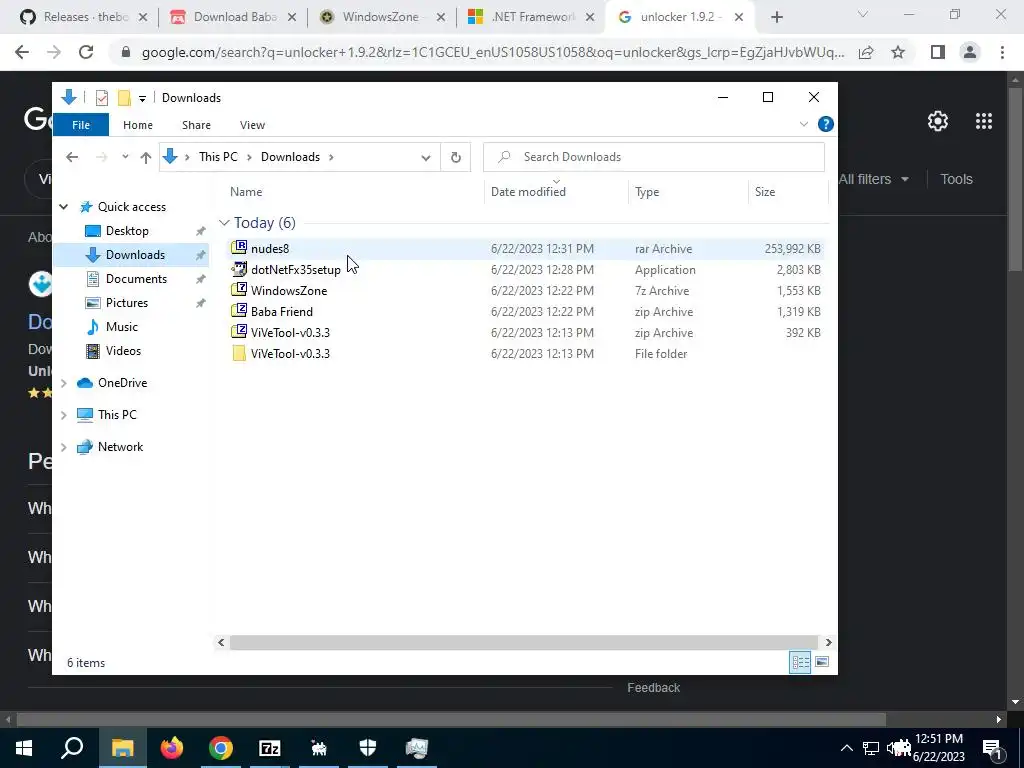Open the address bar history dropdown
Image resolution: width=1024 pixels, height=768 pixels.
pyautogui.click(x=426, y=157)
